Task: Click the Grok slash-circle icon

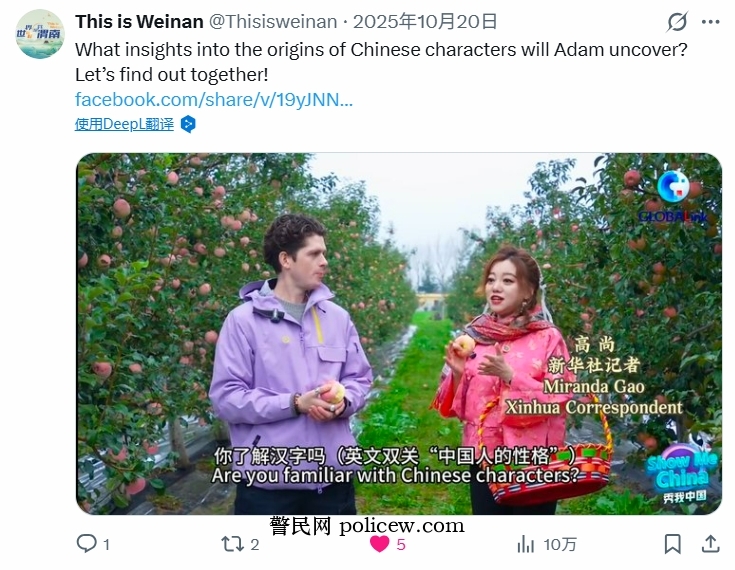Action: point(677,22)
